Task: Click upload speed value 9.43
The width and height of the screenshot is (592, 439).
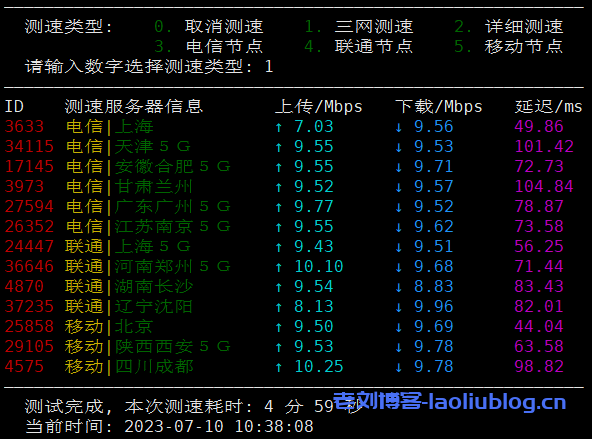Action: 314,246
